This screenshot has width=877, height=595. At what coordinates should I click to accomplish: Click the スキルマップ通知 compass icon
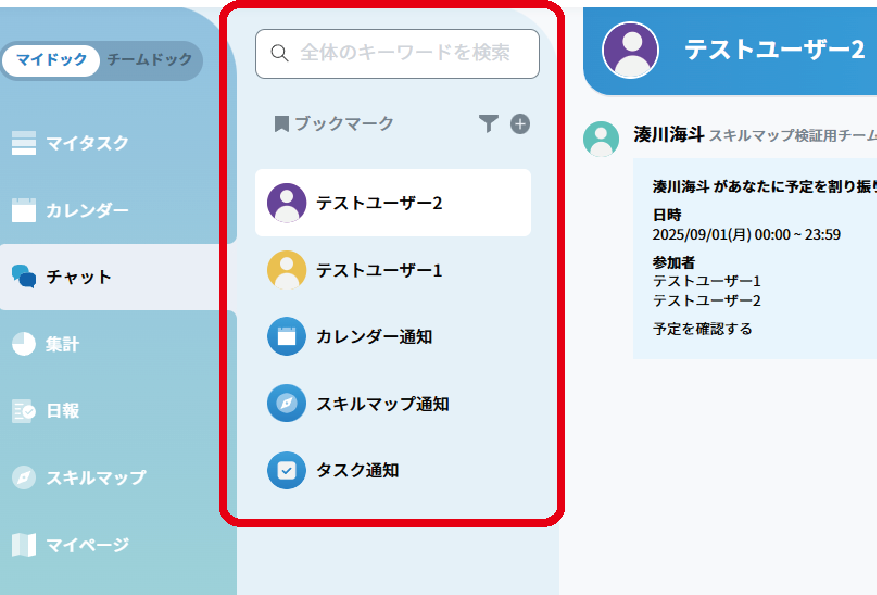286,403
